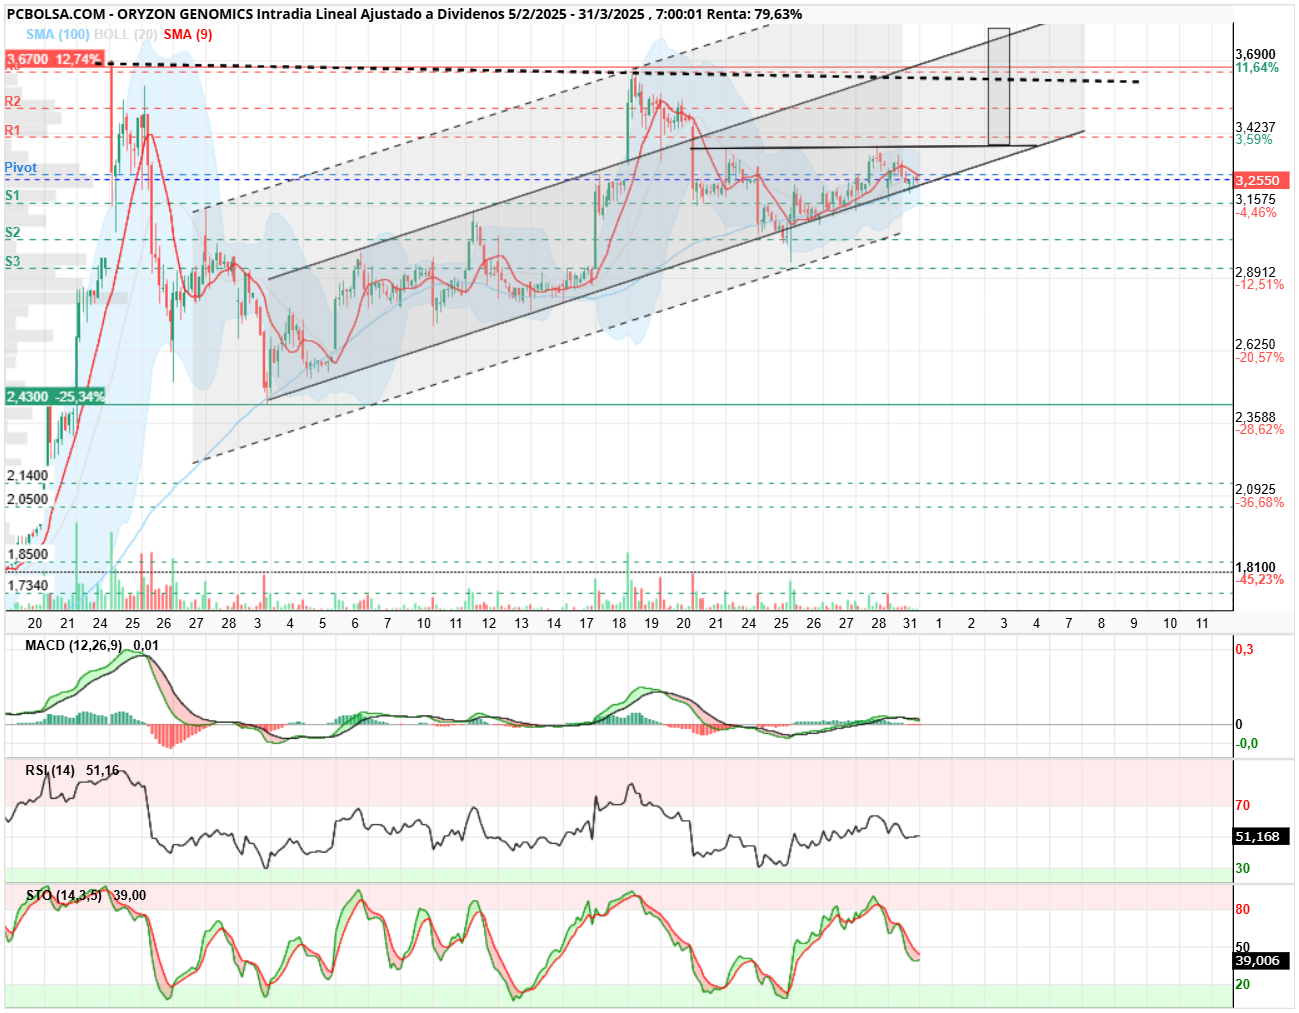Click the RSI value tag 51,168
The height and width of the screenshot is (1013, 1299).
[1261, 837]
